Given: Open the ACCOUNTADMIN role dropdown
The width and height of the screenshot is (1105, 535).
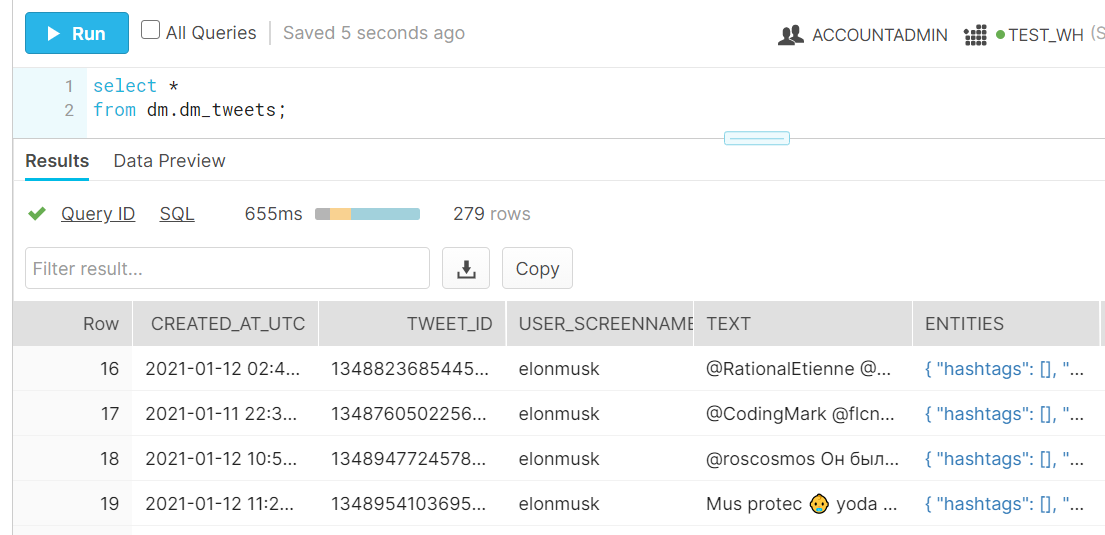Looking at the screenshot, I should pos(879,35).
